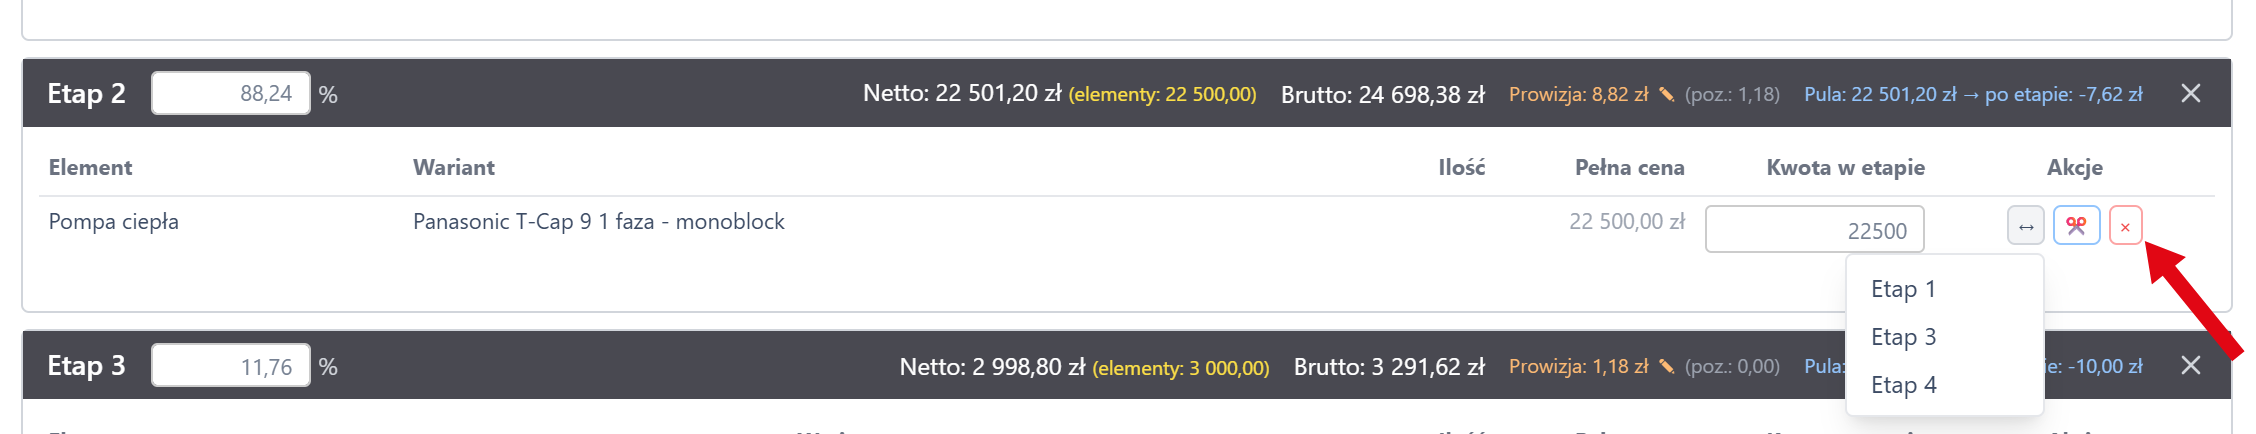Image resolution: width=2256 pixels, height=434 pixels.
Task: Focus the Etap 3 percentage field
Action: 231,366
